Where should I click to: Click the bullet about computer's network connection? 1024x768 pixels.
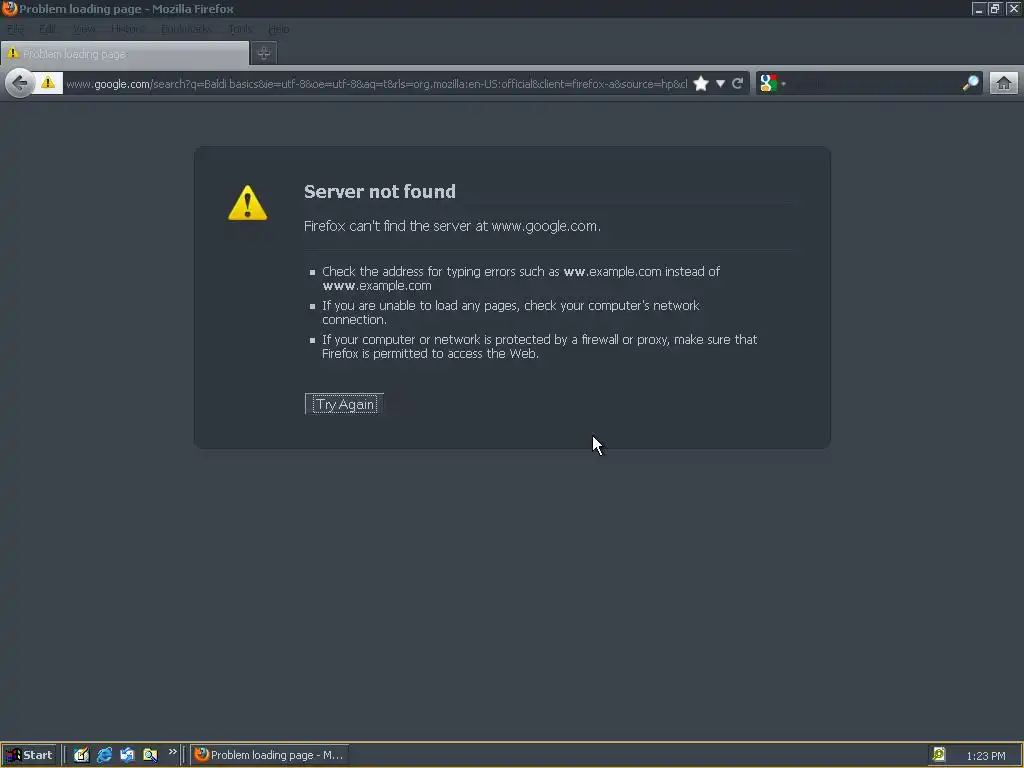click(x=510, y=313)
